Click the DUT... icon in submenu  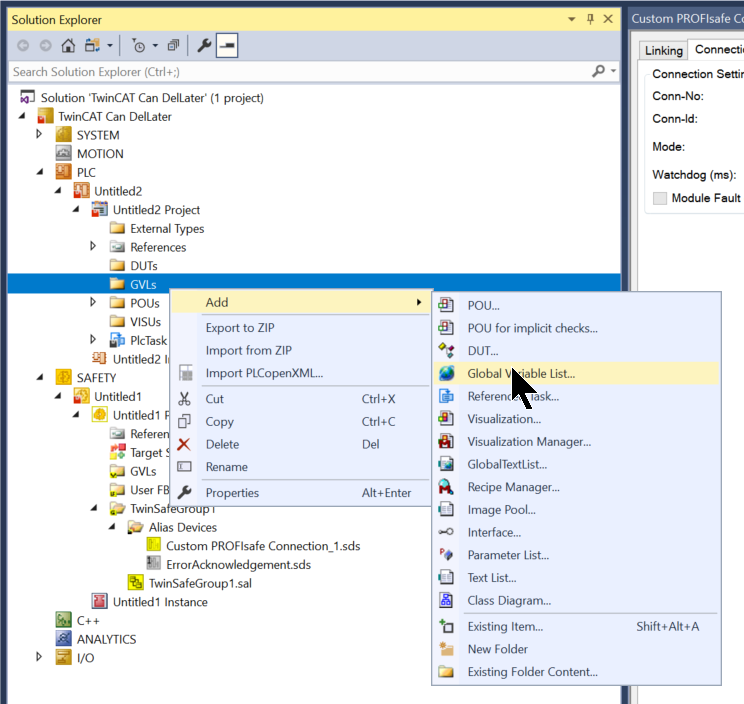pos(446,351)
